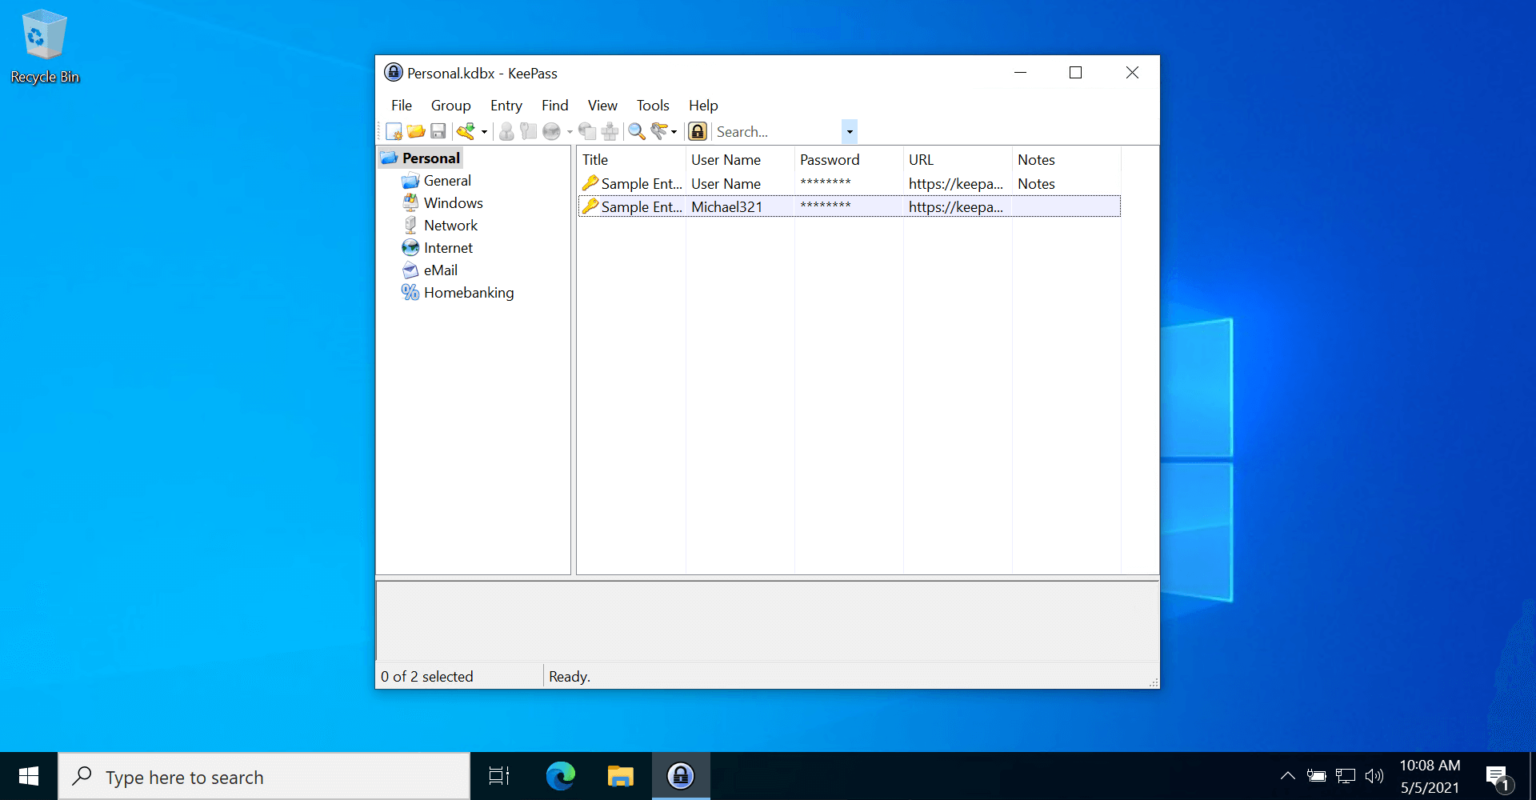Expand the Add Entry dropdown arrow
This screenshot has height=800, width=1536.
pos(484,131)
